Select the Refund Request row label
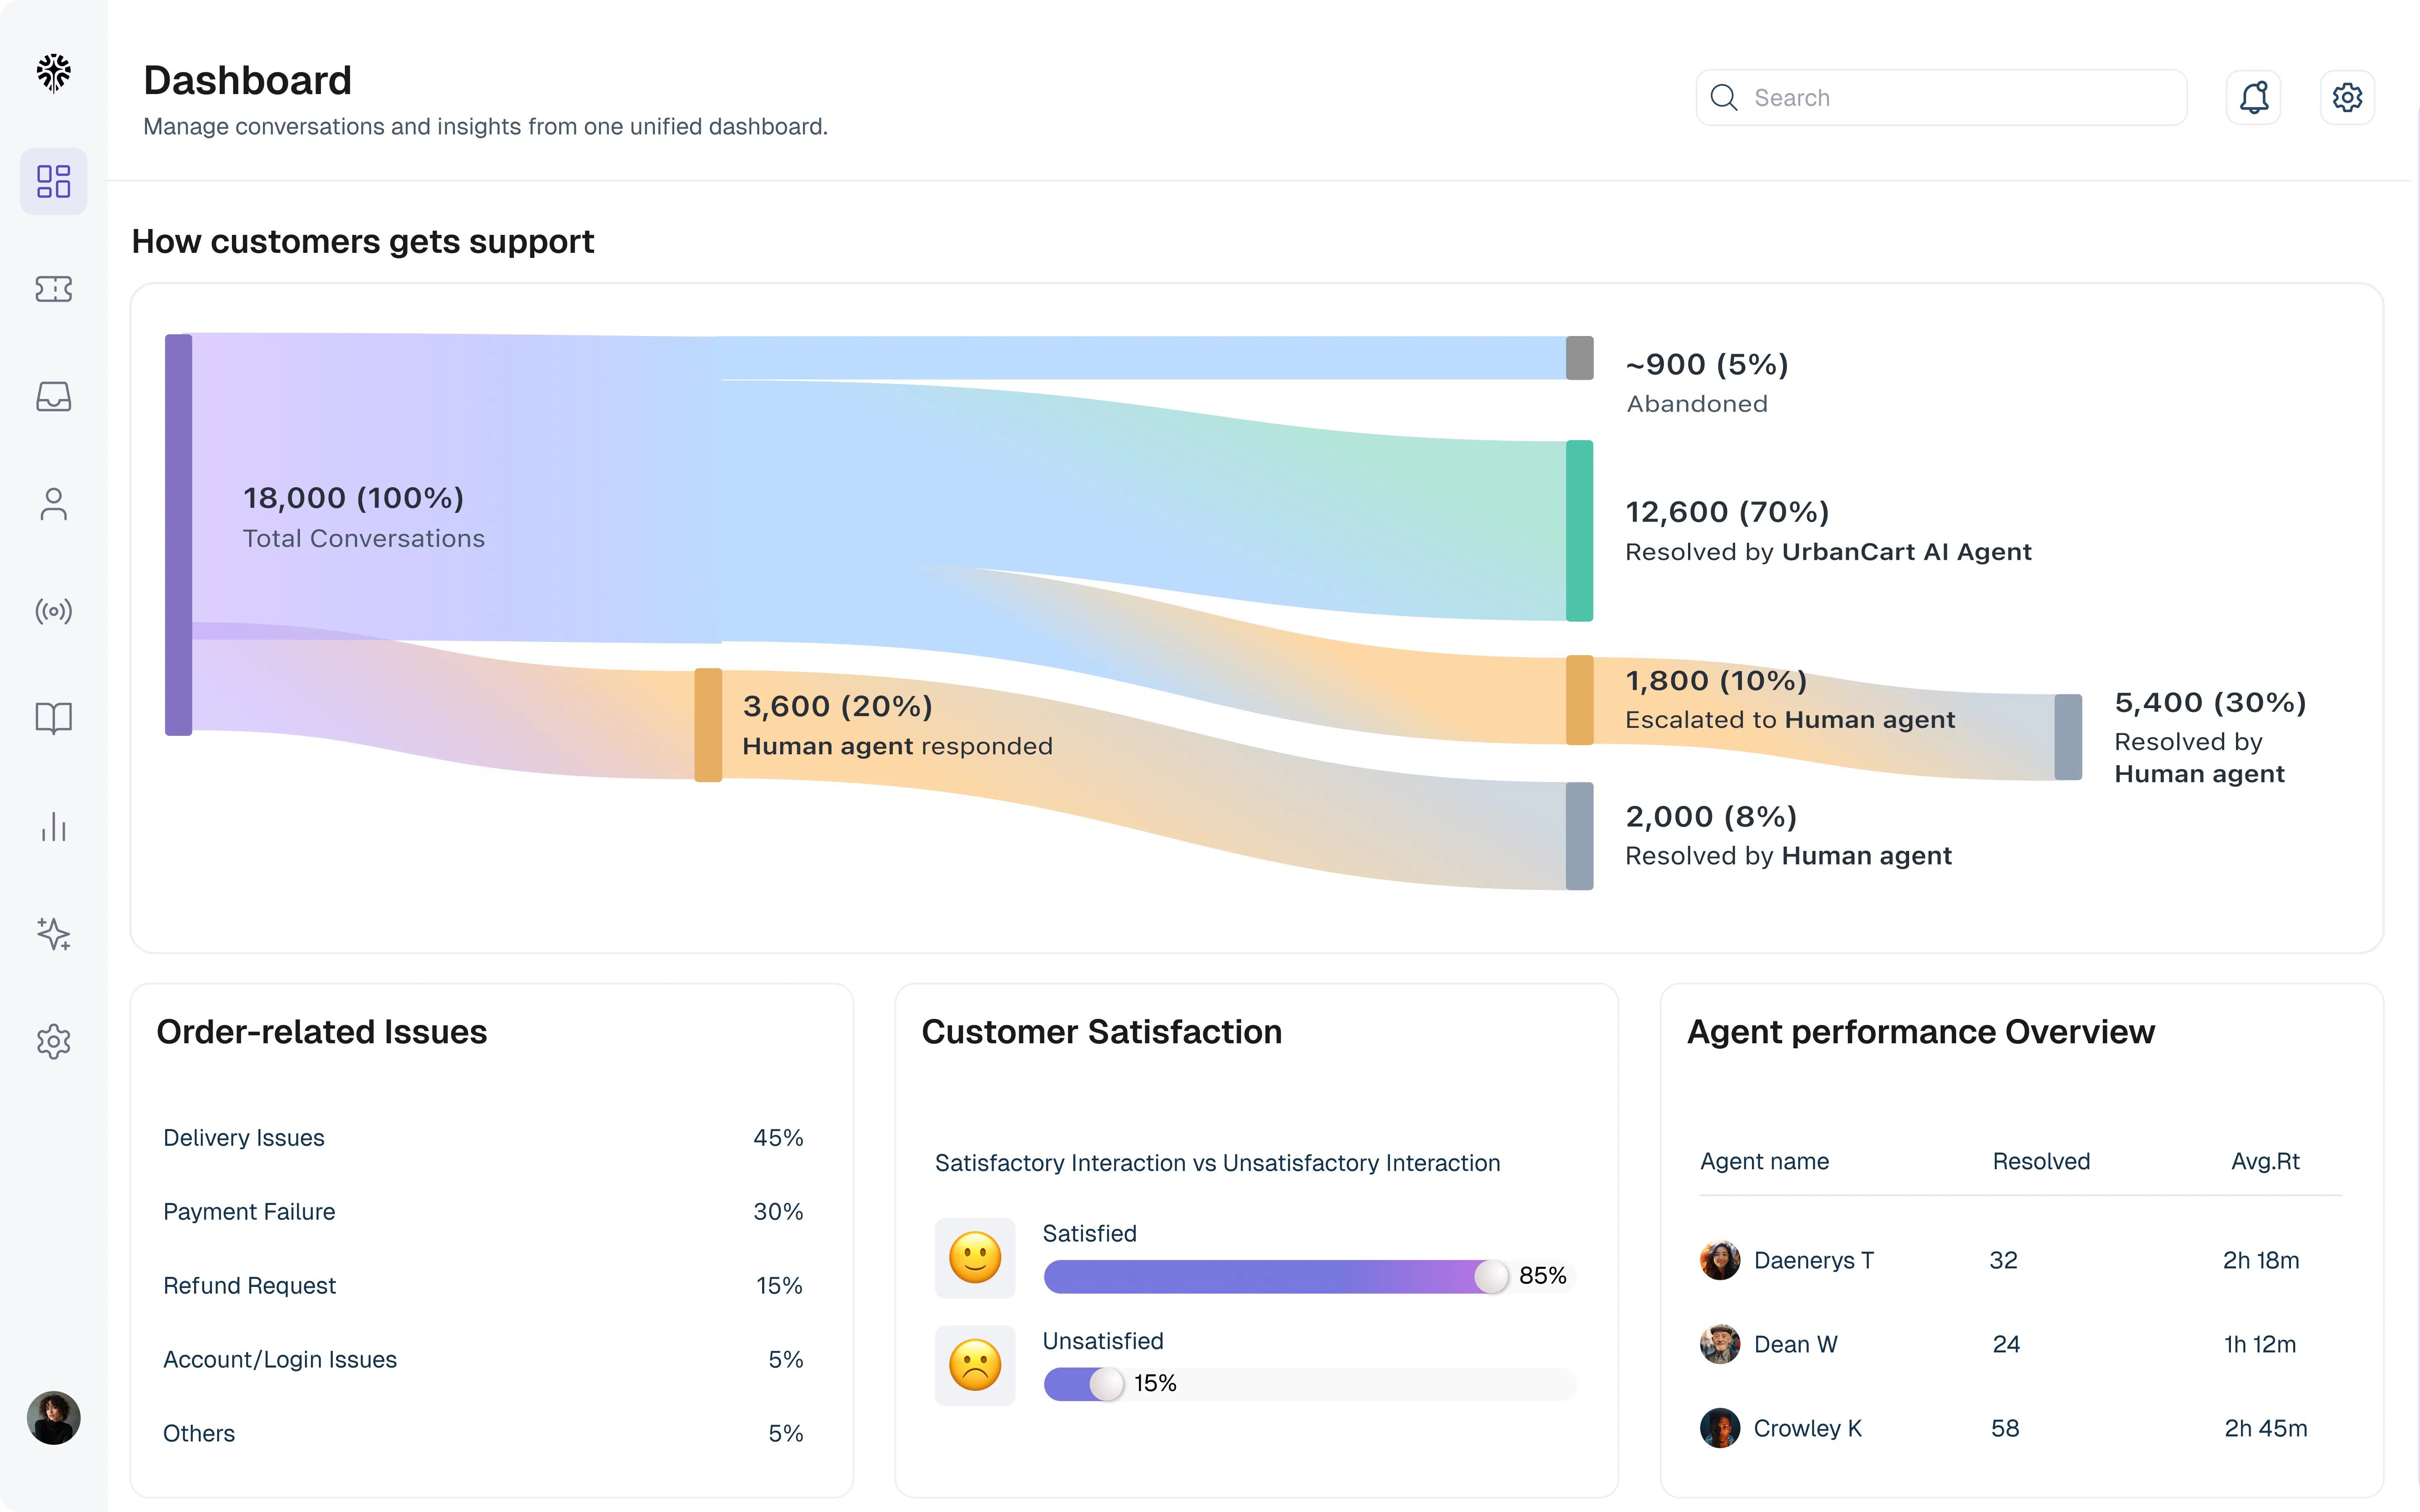This screenshot has width=2420, height=1512. pos(249,1285)
